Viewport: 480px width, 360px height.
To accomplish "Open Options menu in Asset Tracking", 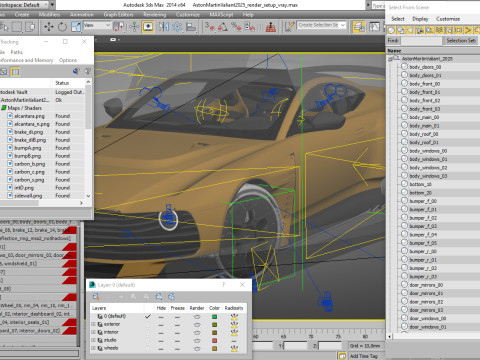I will pyautogui.click(x=68, y=60).
